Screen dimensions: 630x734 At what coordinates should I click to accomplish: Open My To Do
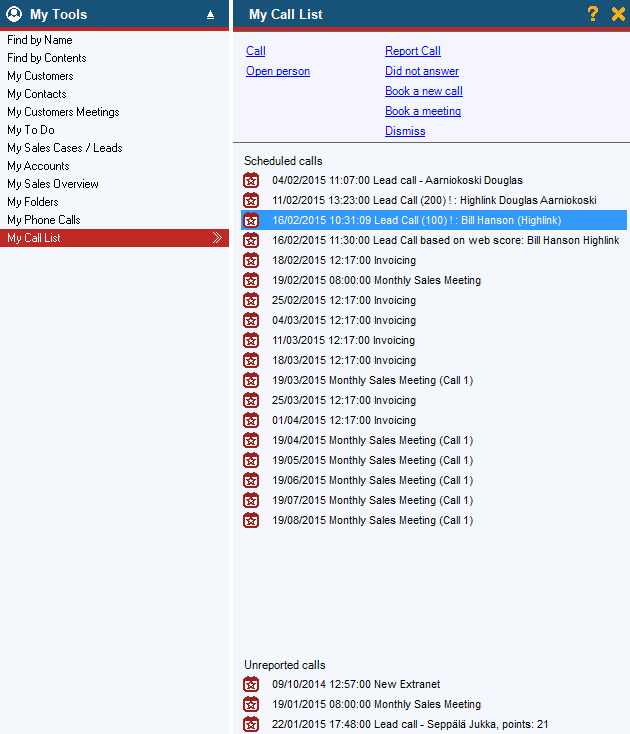click(x=31, y=130)
